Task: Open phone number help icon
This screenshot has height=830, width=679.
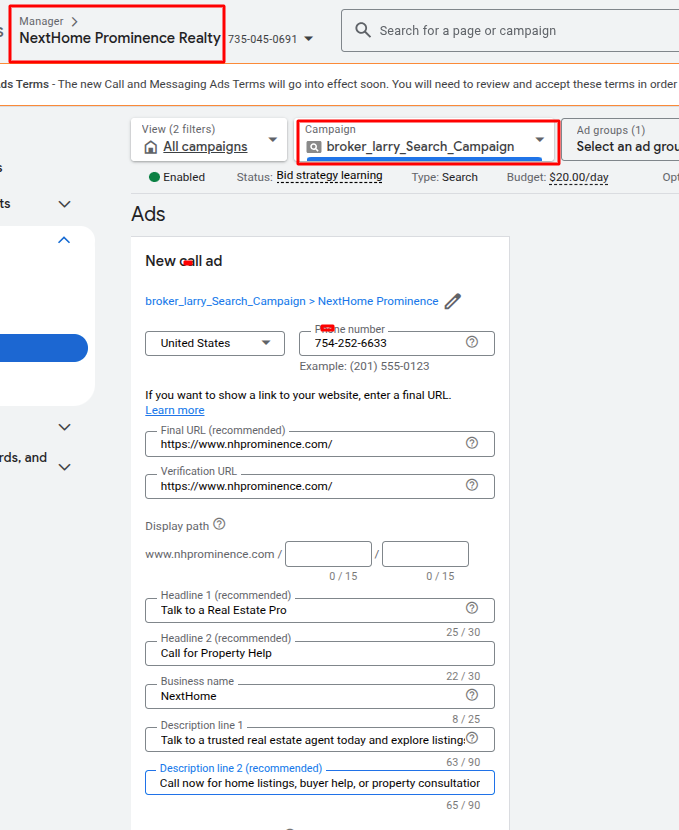Action: pos(472,342)
